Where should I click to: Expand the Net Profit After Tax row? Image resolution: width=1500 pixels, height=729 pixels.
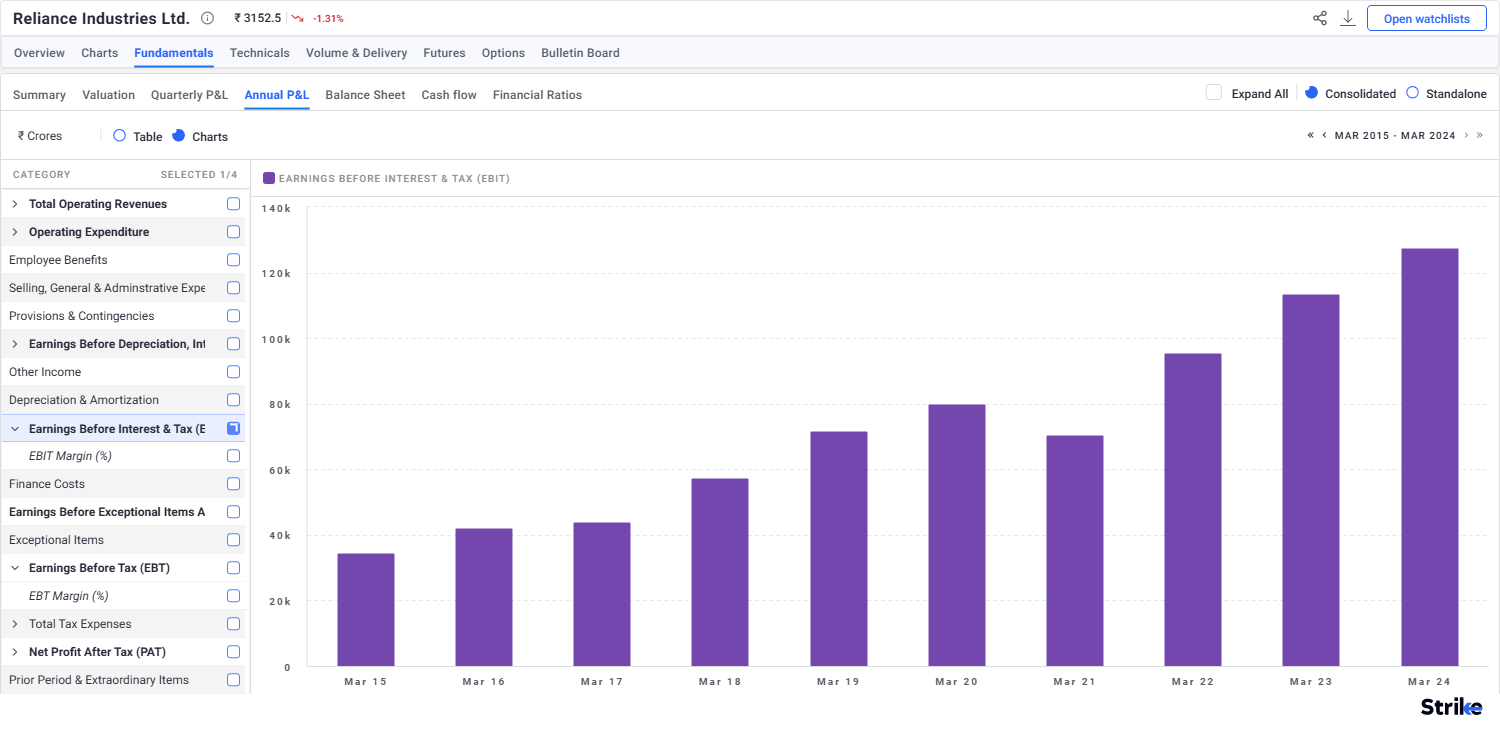[15, 652]
